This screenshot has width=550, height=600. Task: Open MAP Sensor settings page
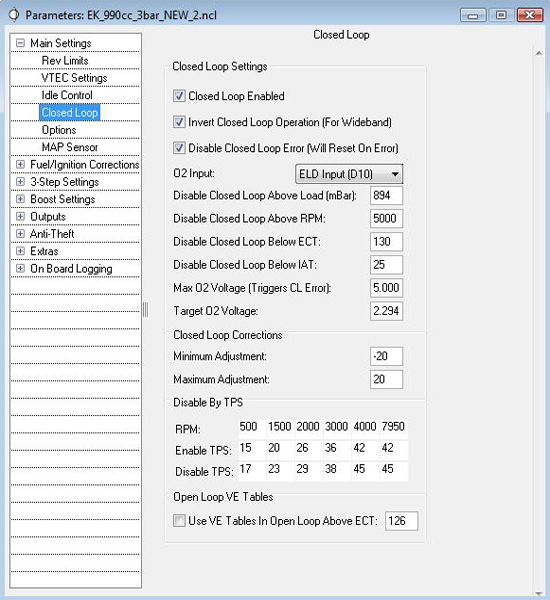[70, 147]
